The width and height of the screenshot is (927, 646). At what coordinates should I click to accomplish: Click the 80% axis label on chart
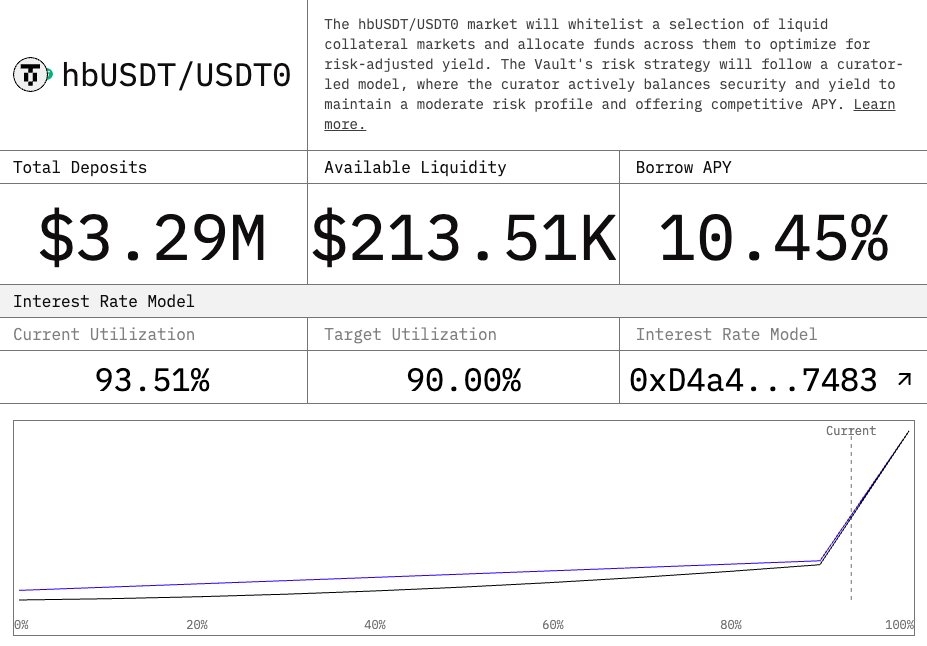tap(731, 625)
